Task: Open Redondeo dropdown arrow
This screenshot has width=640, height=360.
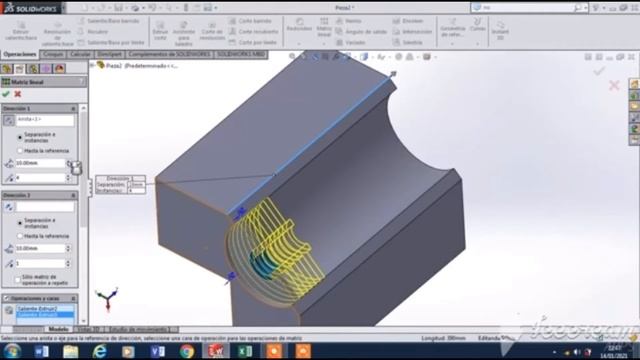Action: 299,43
